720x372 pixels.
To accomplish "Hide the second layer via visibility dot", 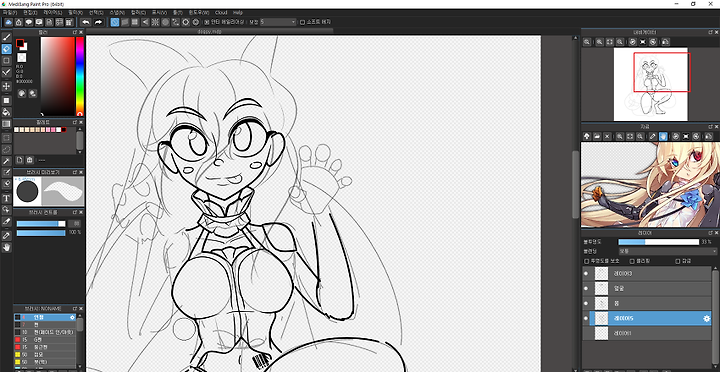I will pos(586,288).
